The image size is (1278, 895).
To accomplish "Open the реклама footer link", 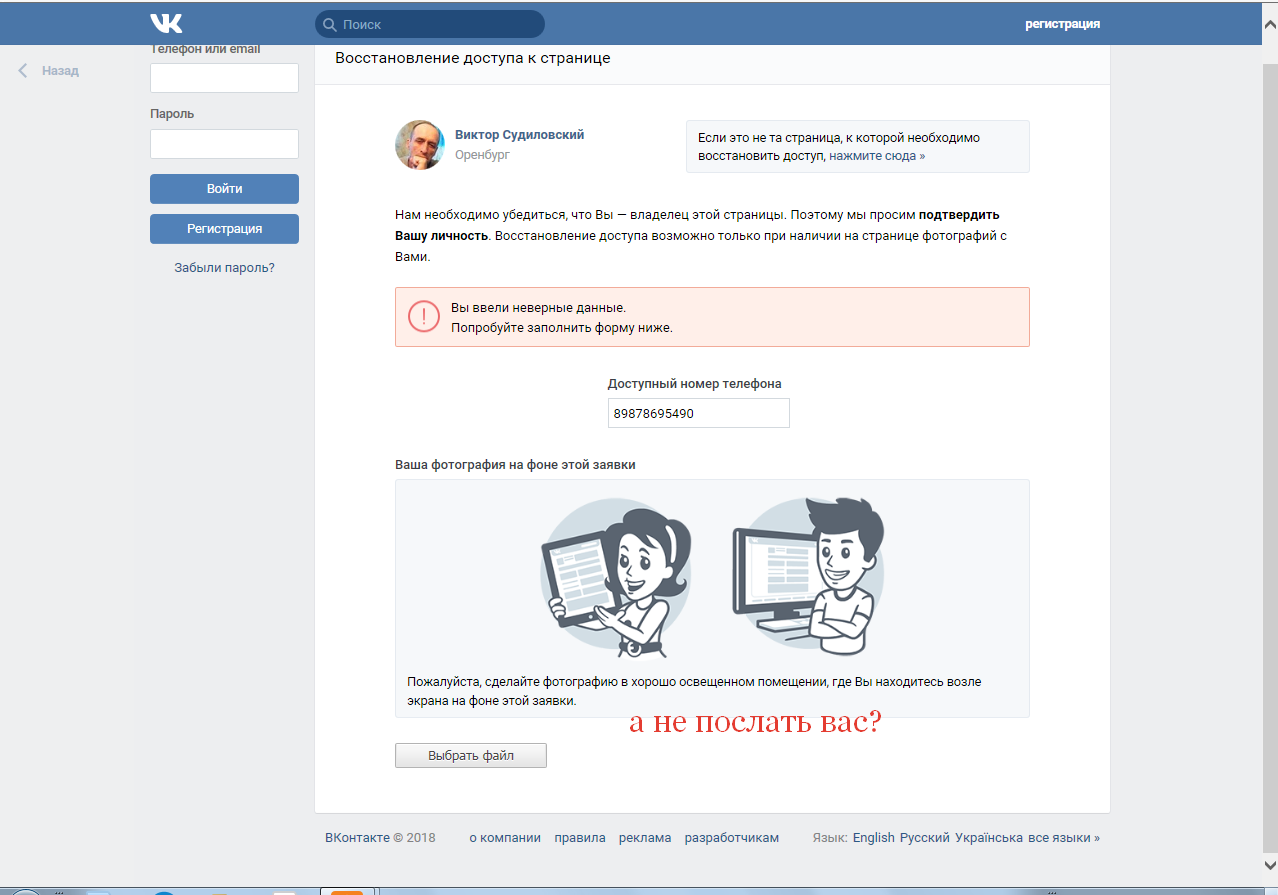I will click(645, 838).
